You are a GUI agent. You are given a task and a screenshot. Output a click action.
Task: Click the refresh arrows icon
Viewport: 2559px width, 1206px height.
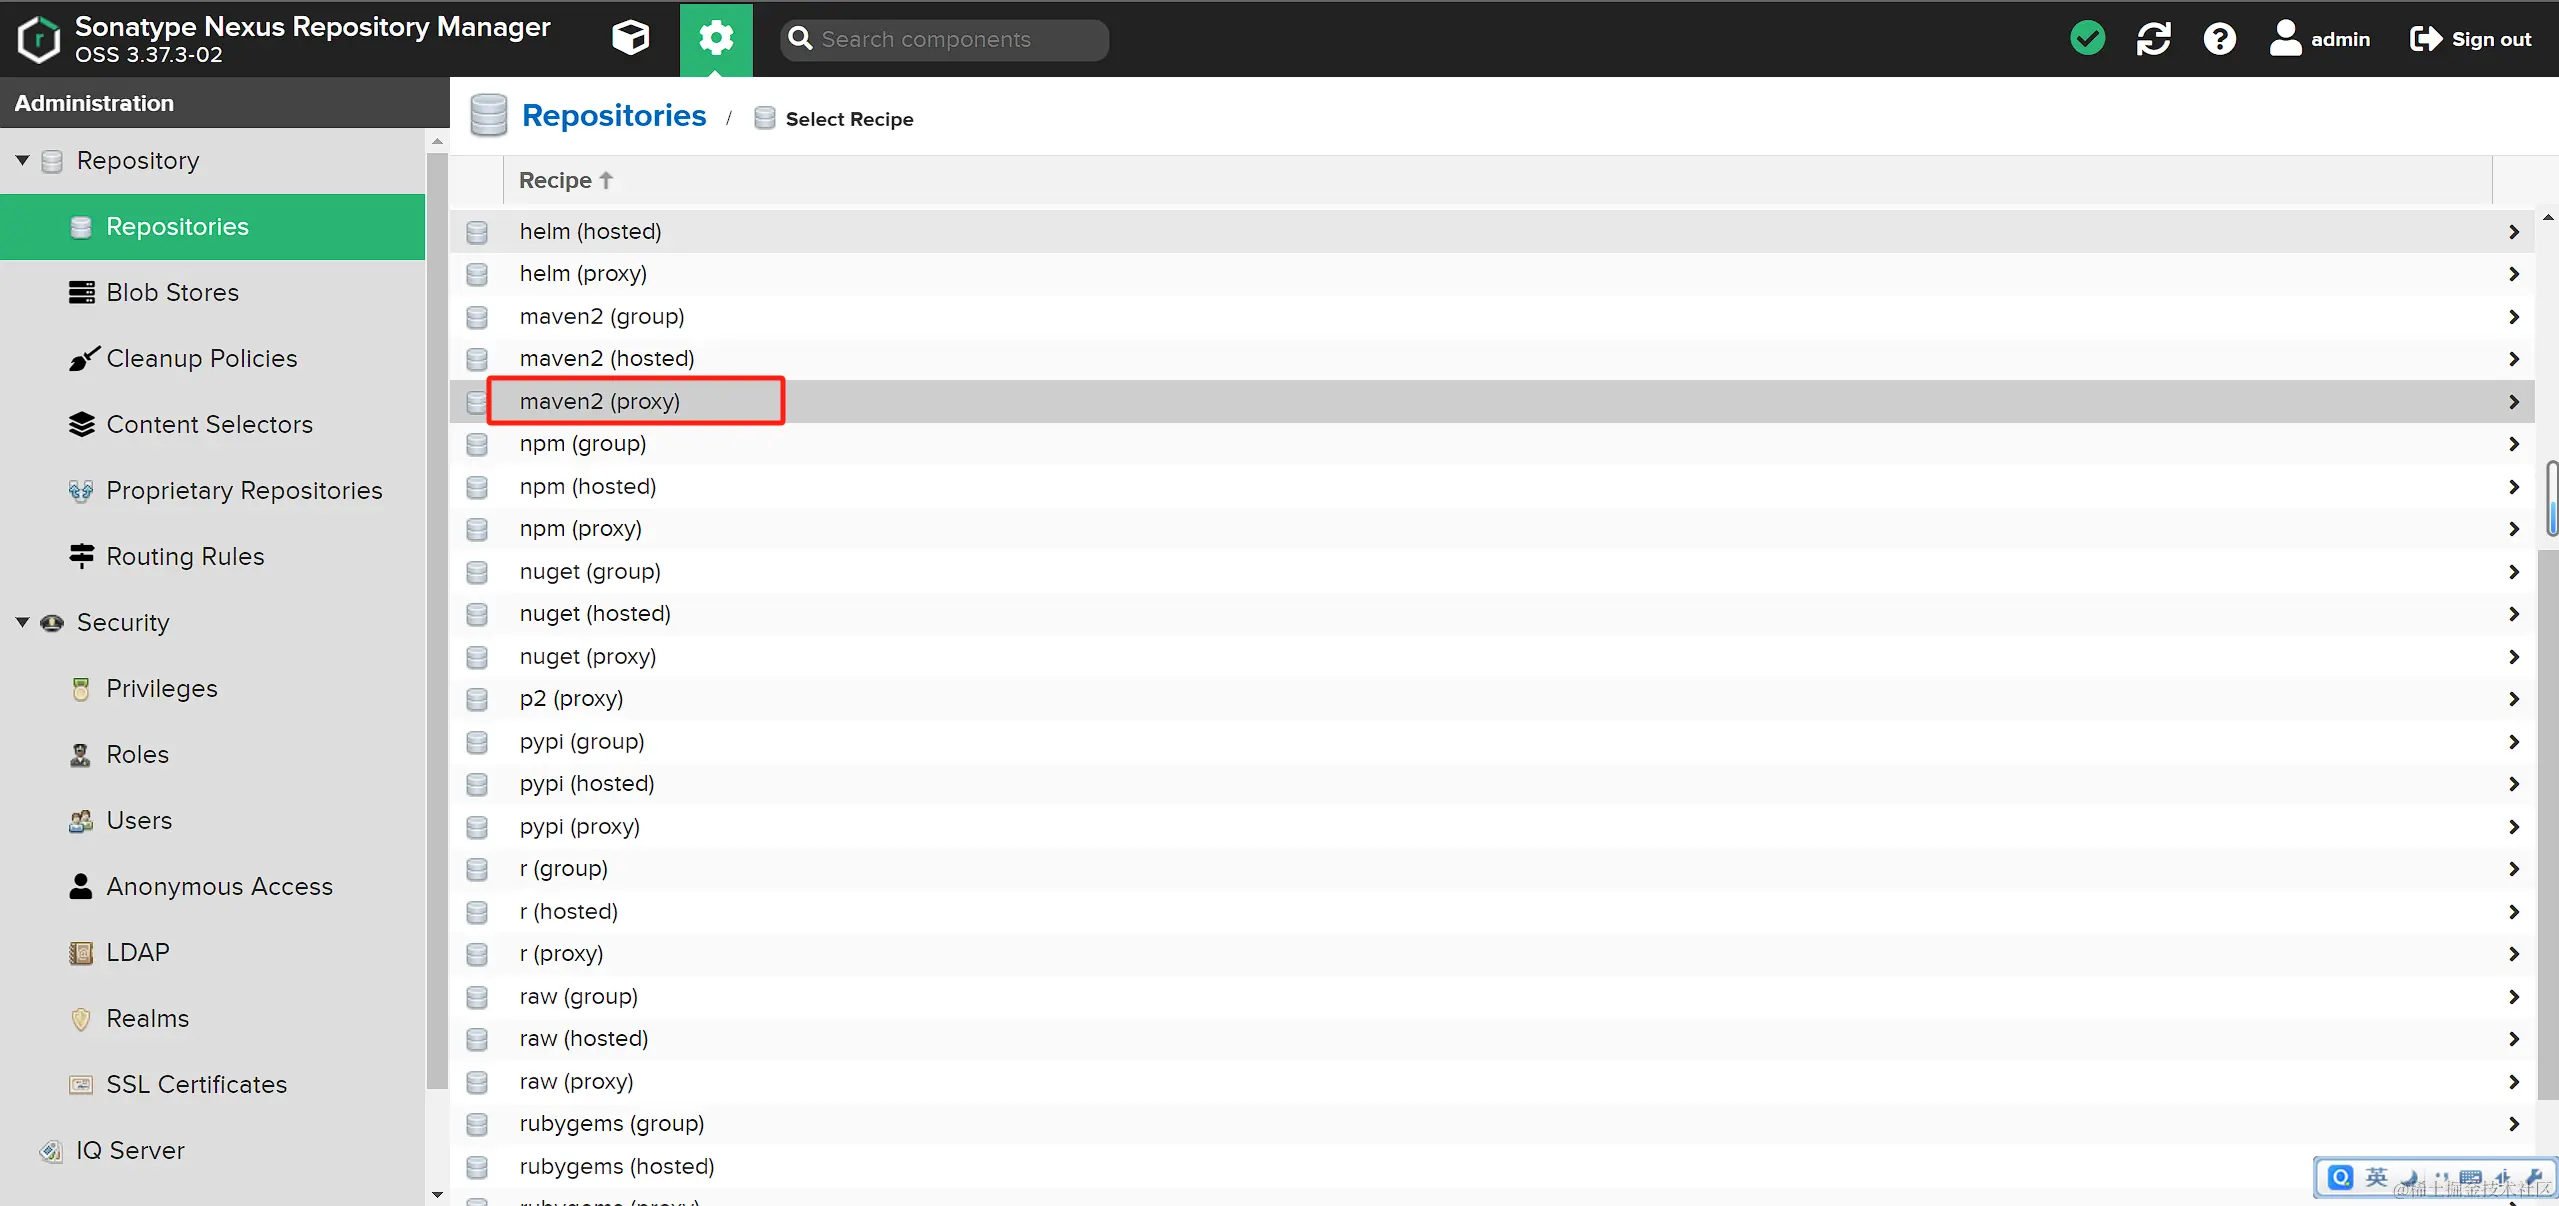click(x=2153, y=39)
